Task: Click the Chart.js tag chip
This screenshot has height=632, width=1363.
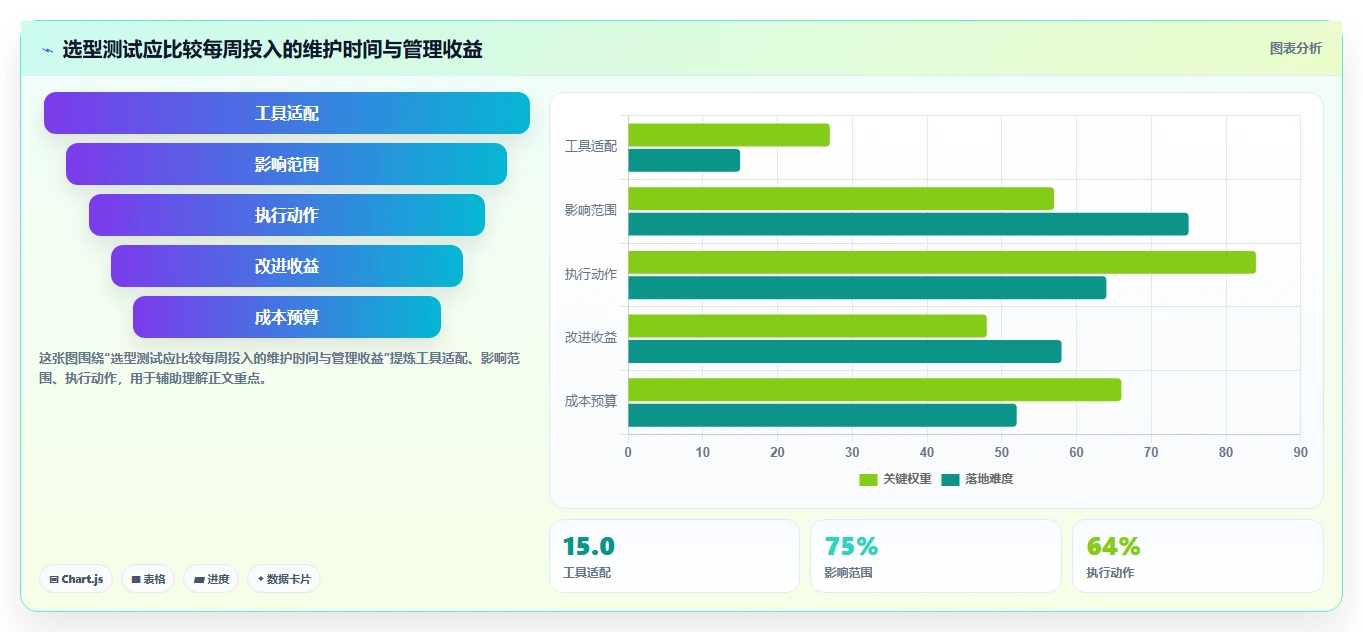Action: click(x=76, y=579)
